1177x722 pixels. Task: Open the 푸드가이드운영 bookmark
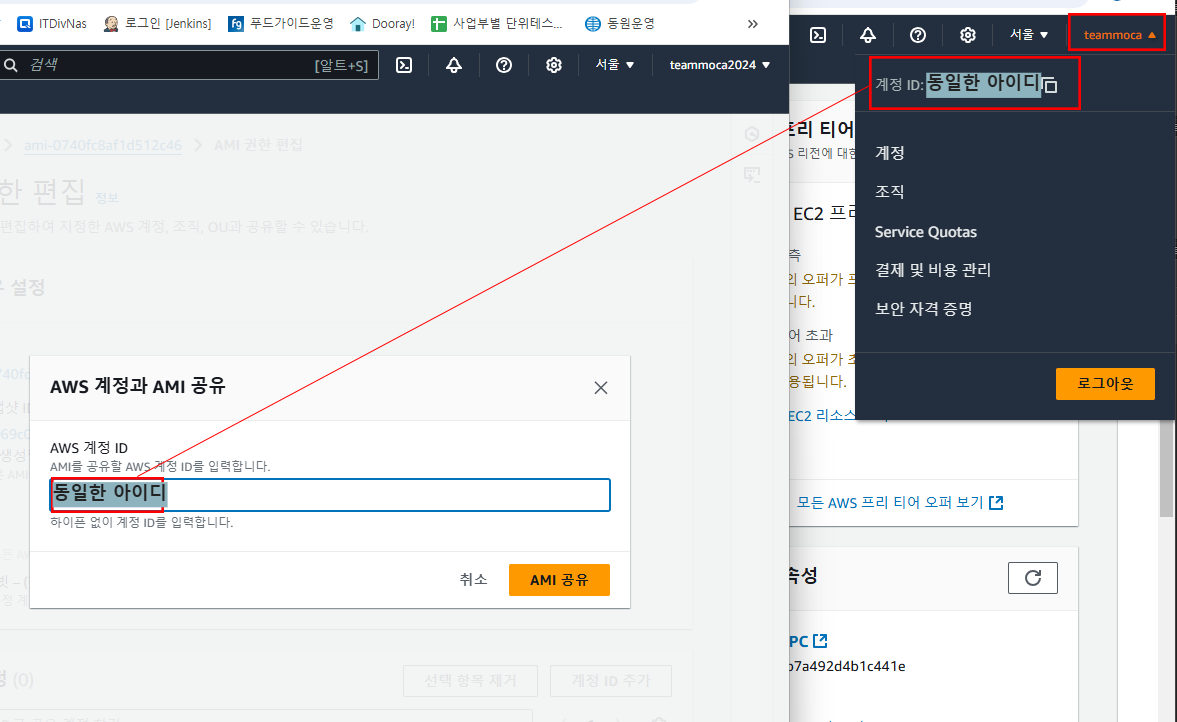pyautogui.click(x=281, y=23)
